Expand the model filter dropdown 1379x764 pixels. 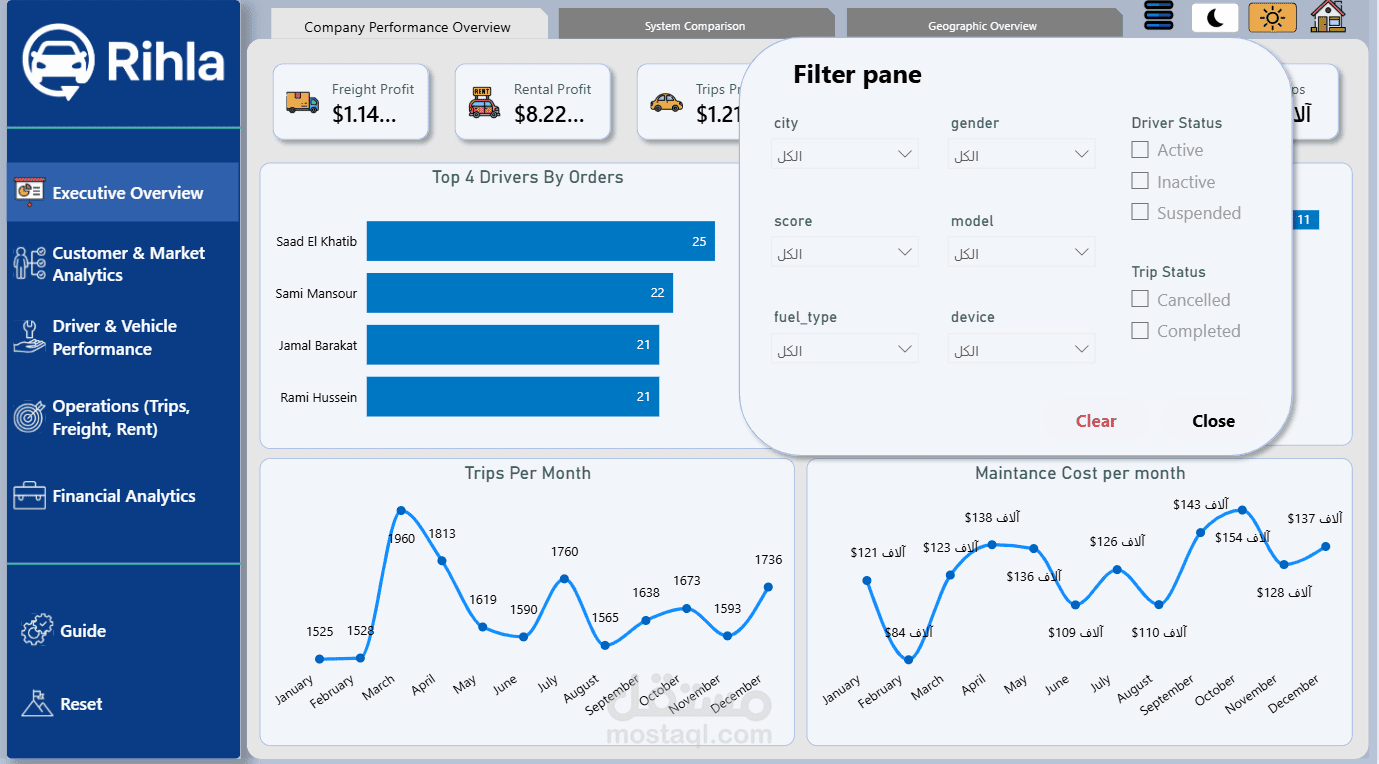1022,253
